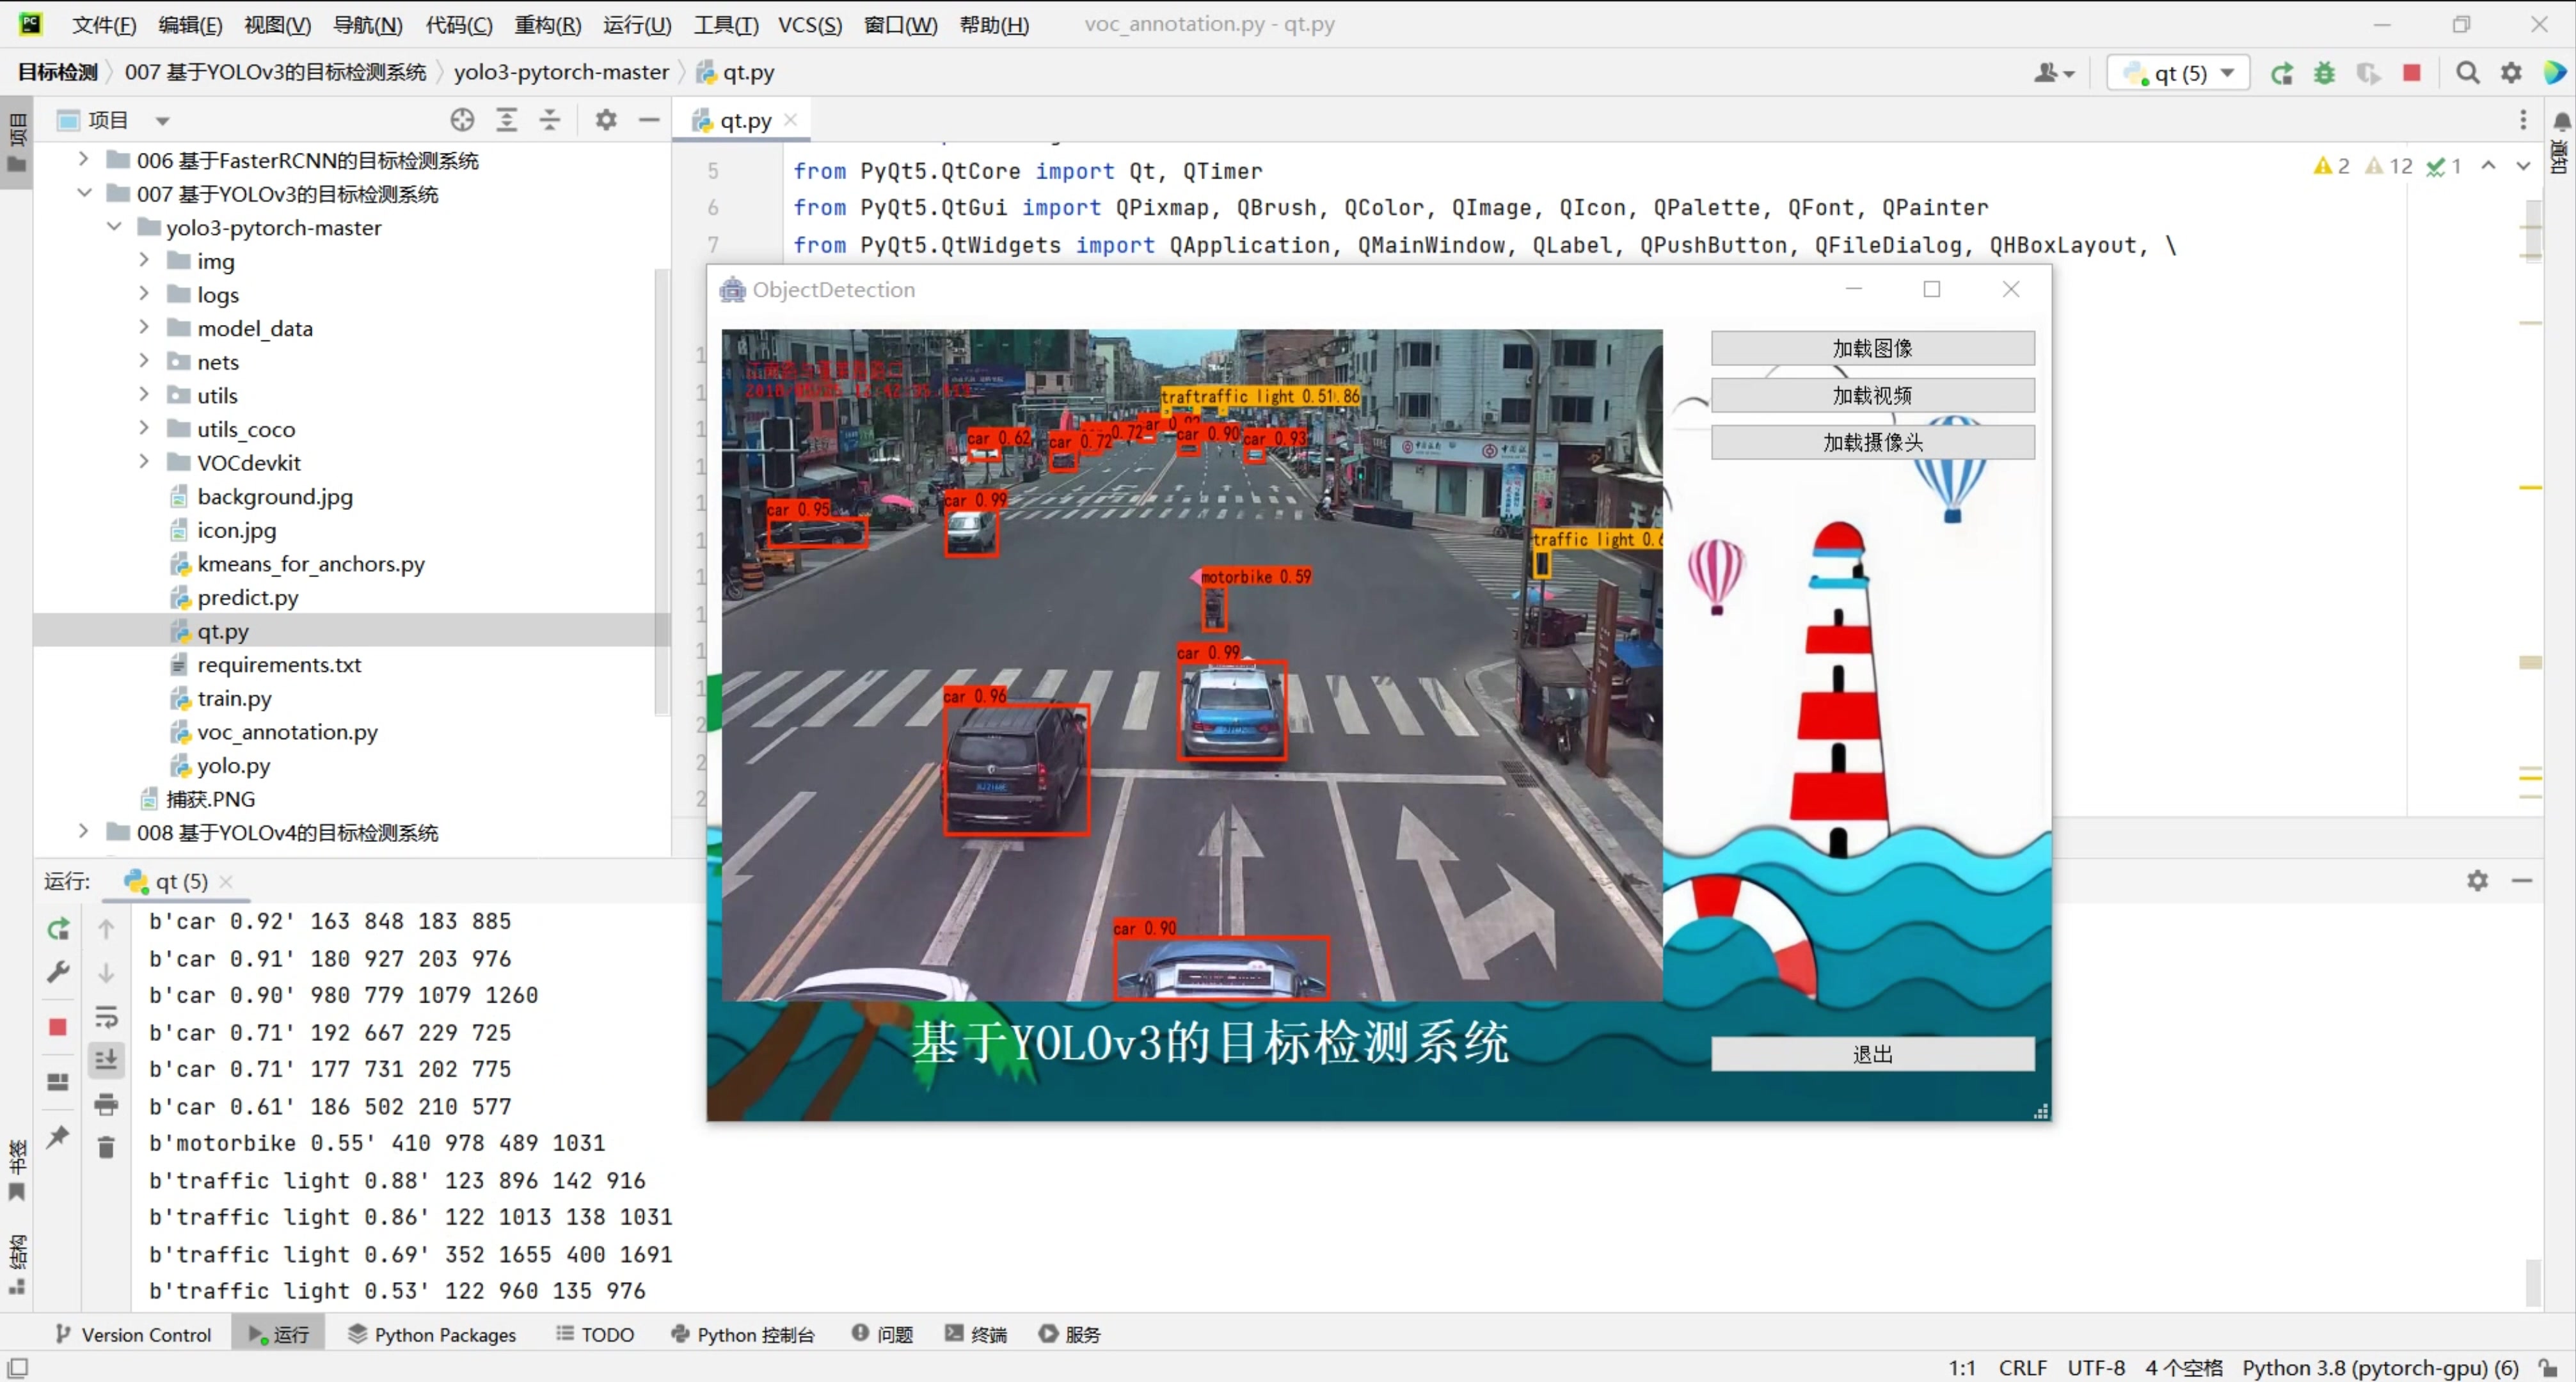Viewport: 2576px width, 1382px height.
Task: Click the Search Everywhere magnifier icon
Action: [2467, 73]
